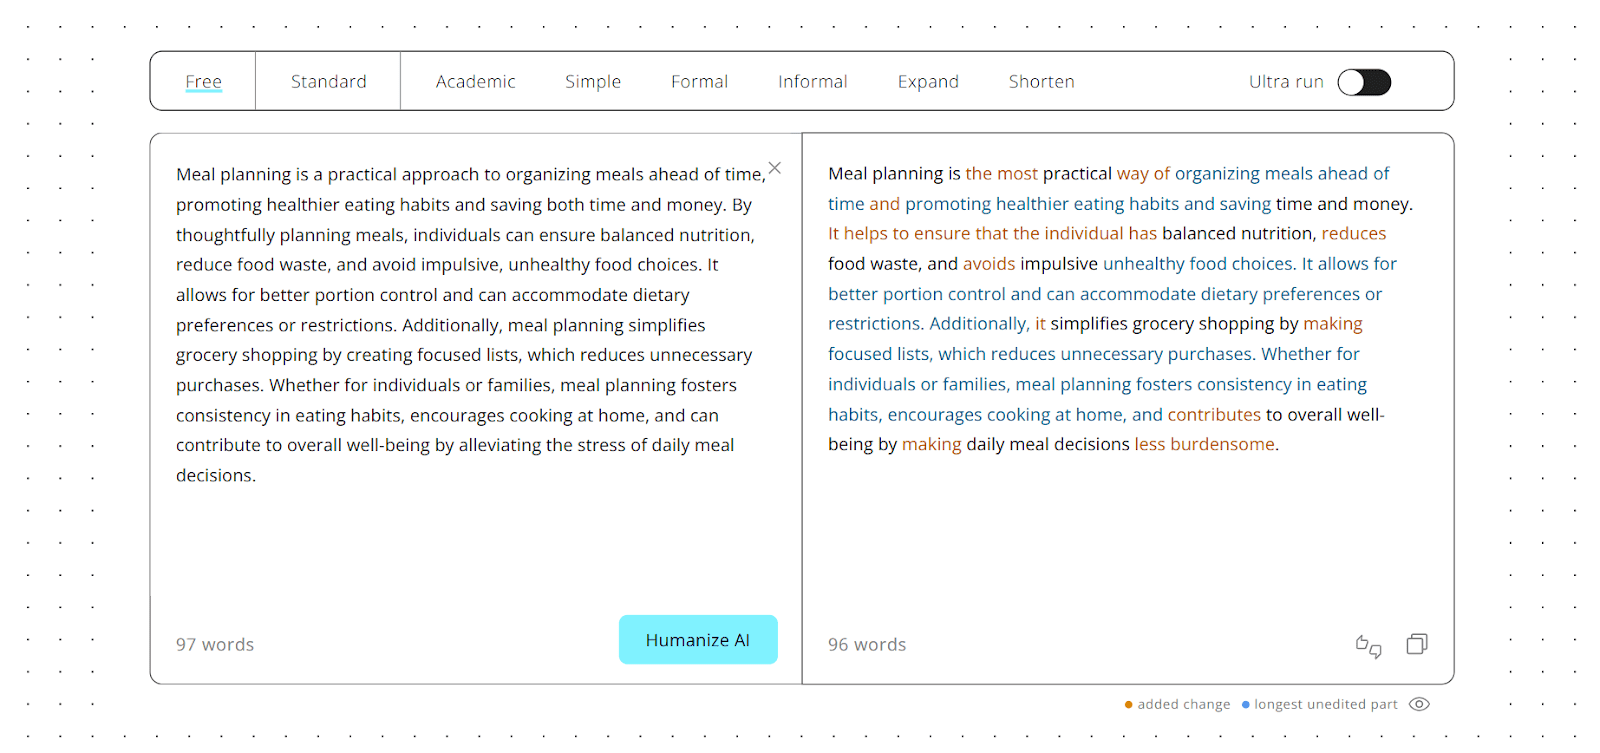This screenshot has height=753, width=1600.
Task: Click the 96 words output counter
Action: pos(867,645)
